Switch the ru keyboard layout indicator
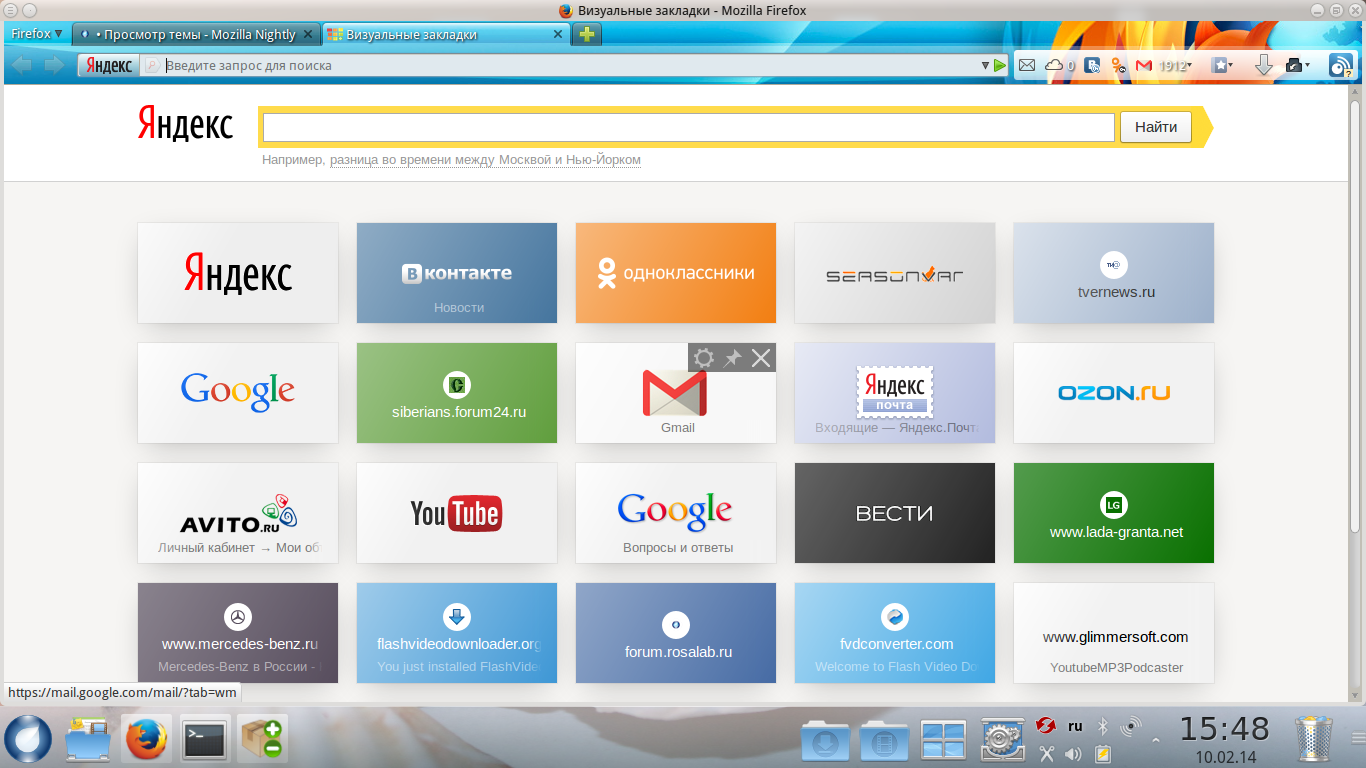 (1075, 726)
